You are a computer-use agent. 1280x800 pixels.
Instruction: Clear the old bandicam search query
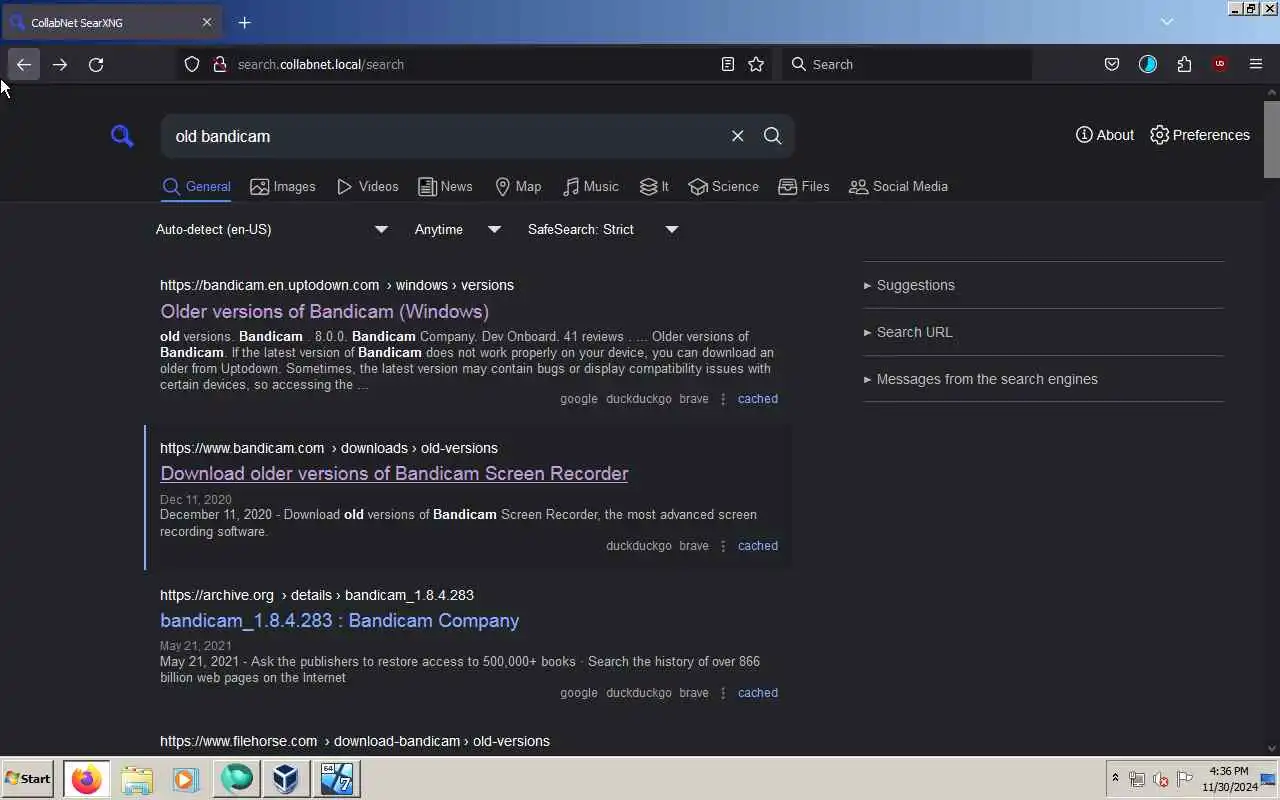tap(738, 136)
